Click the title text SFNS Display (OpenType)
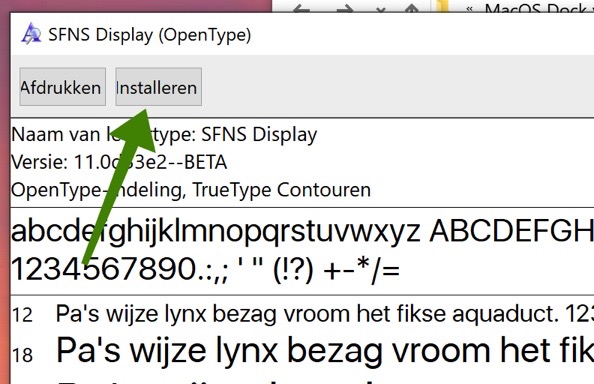The image size is (594, 384). pos(150,35)
